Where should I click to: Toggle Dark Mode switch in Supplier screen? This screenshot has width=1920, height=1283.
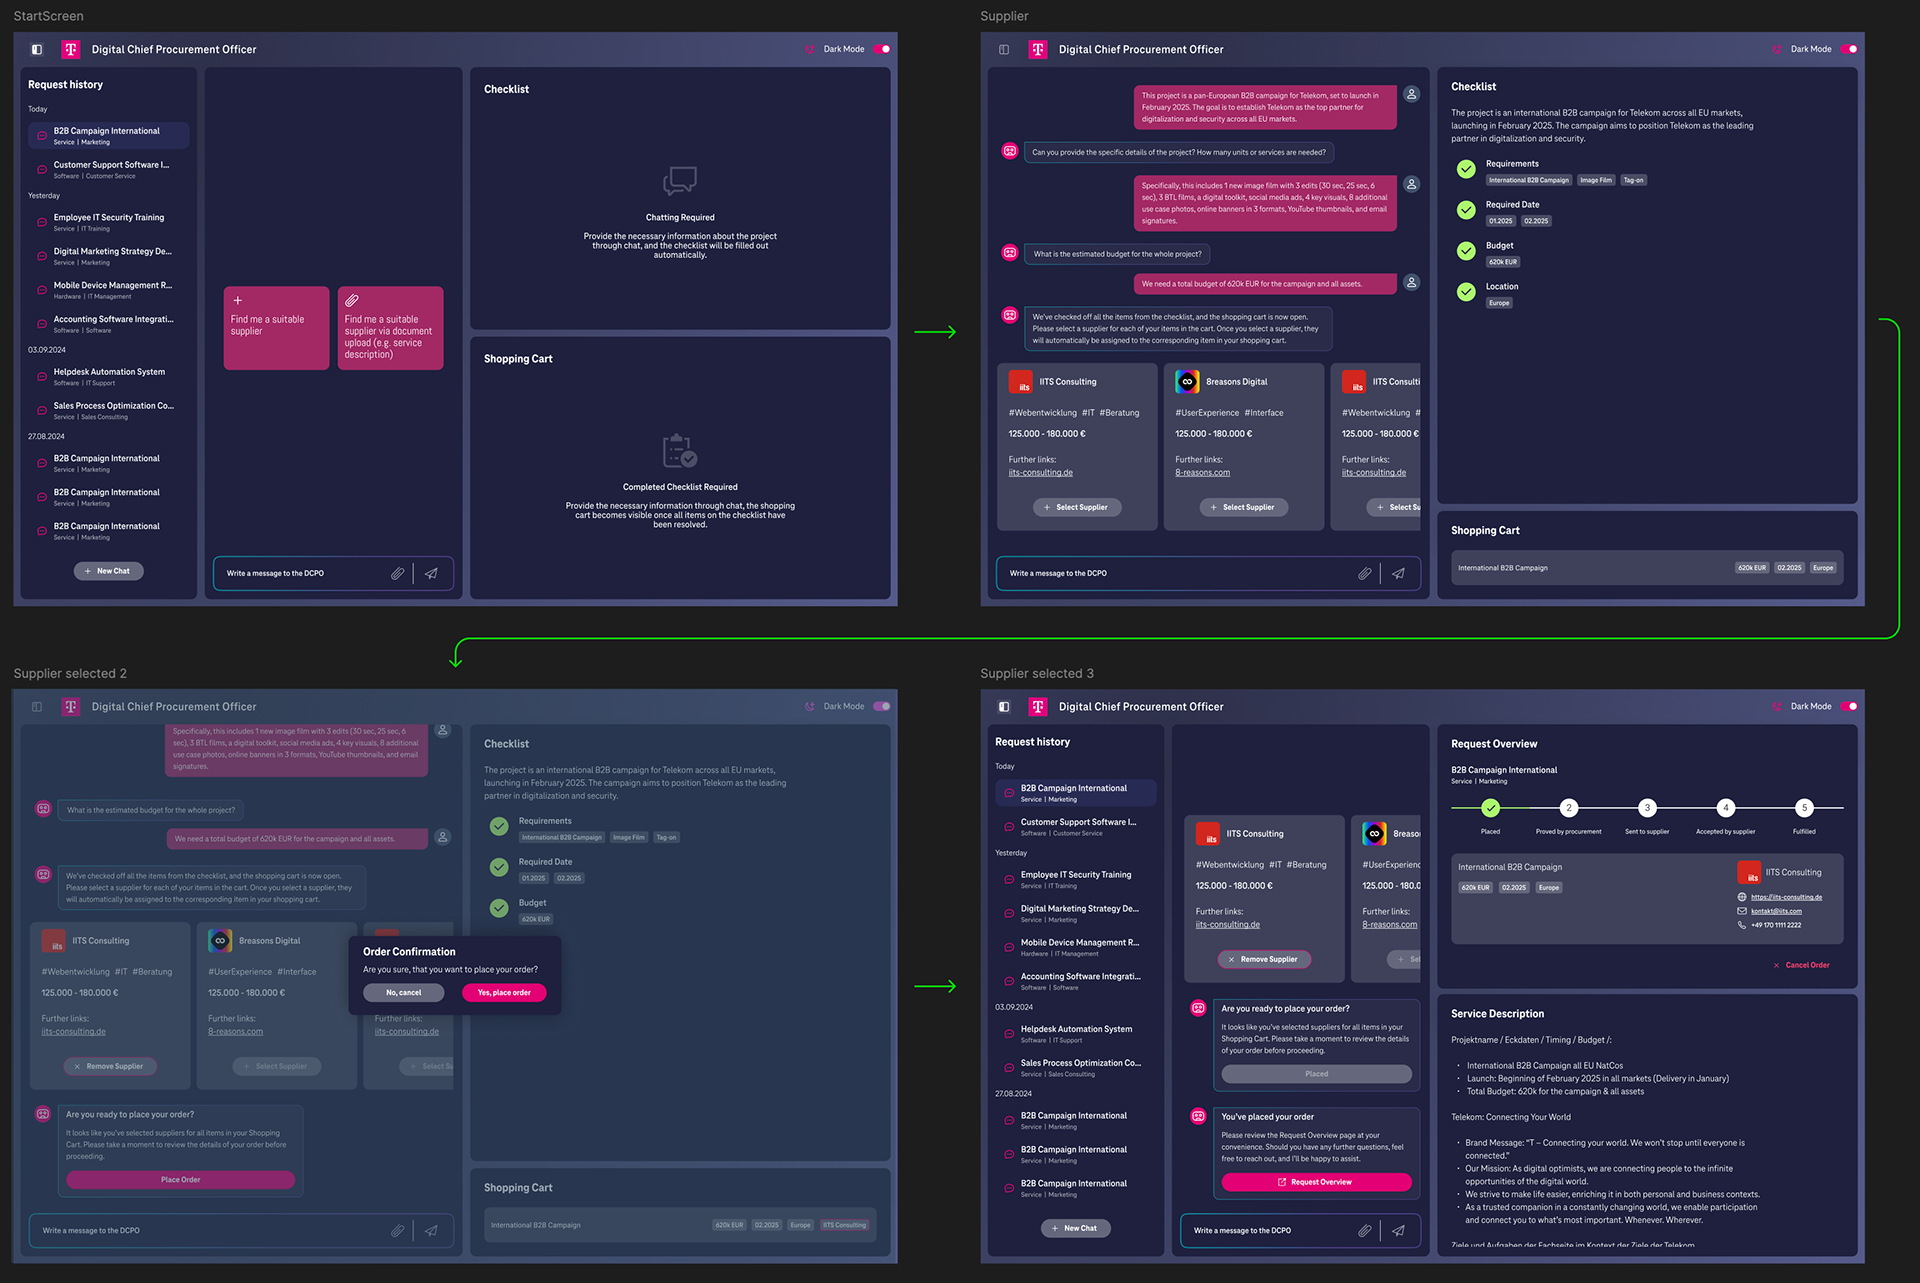(1849, 49)
